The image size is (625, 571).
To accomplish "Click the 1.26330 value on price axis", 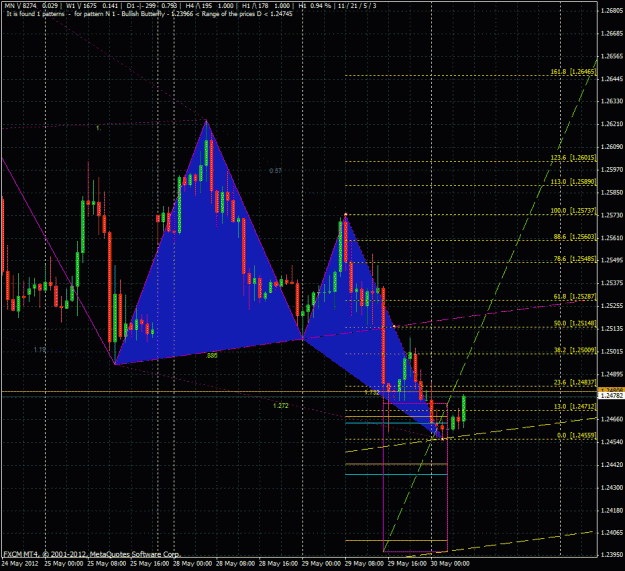I will click(x=611, y=102).
